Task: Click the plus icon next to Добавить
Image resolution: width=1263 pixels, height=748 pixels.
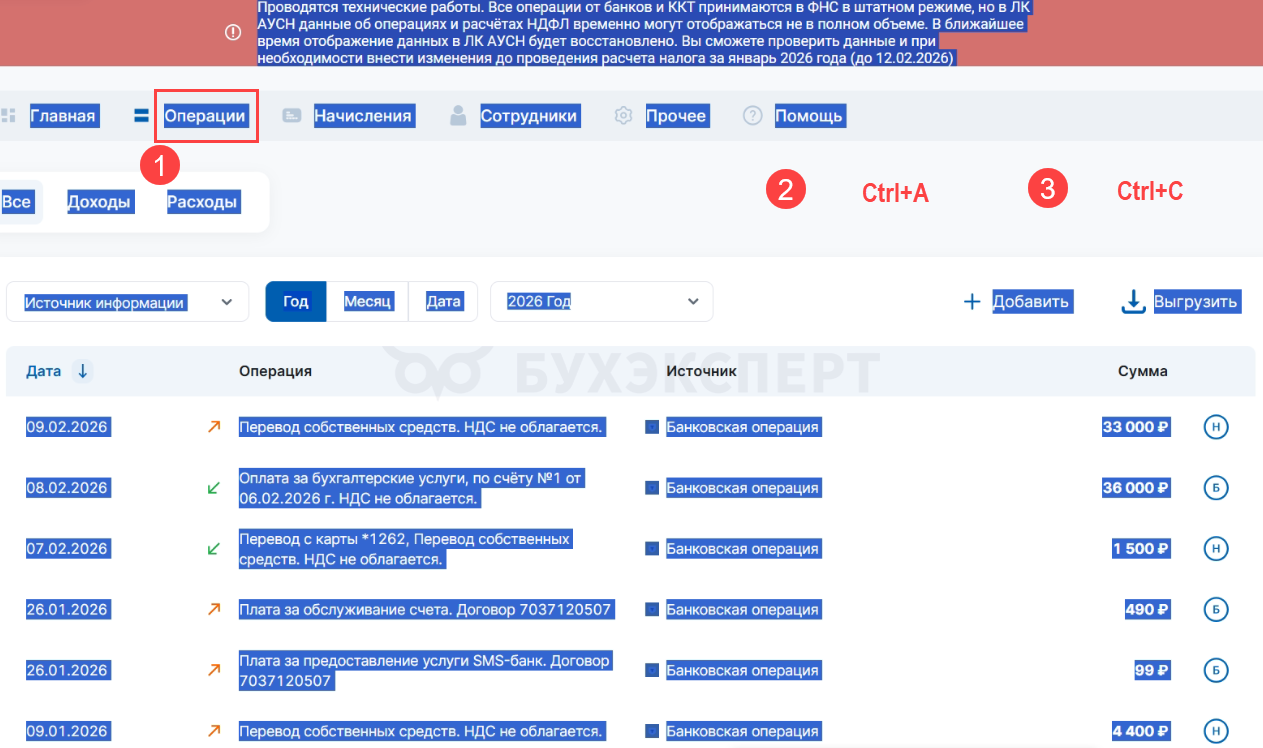Action: [971, 301]
